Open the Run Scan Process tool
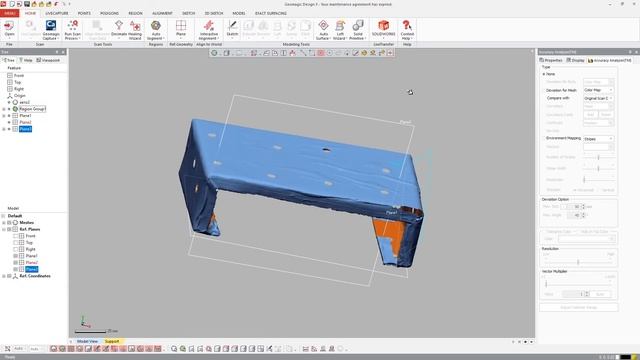Viewport: 640px width, 360px height. point(73,29)
